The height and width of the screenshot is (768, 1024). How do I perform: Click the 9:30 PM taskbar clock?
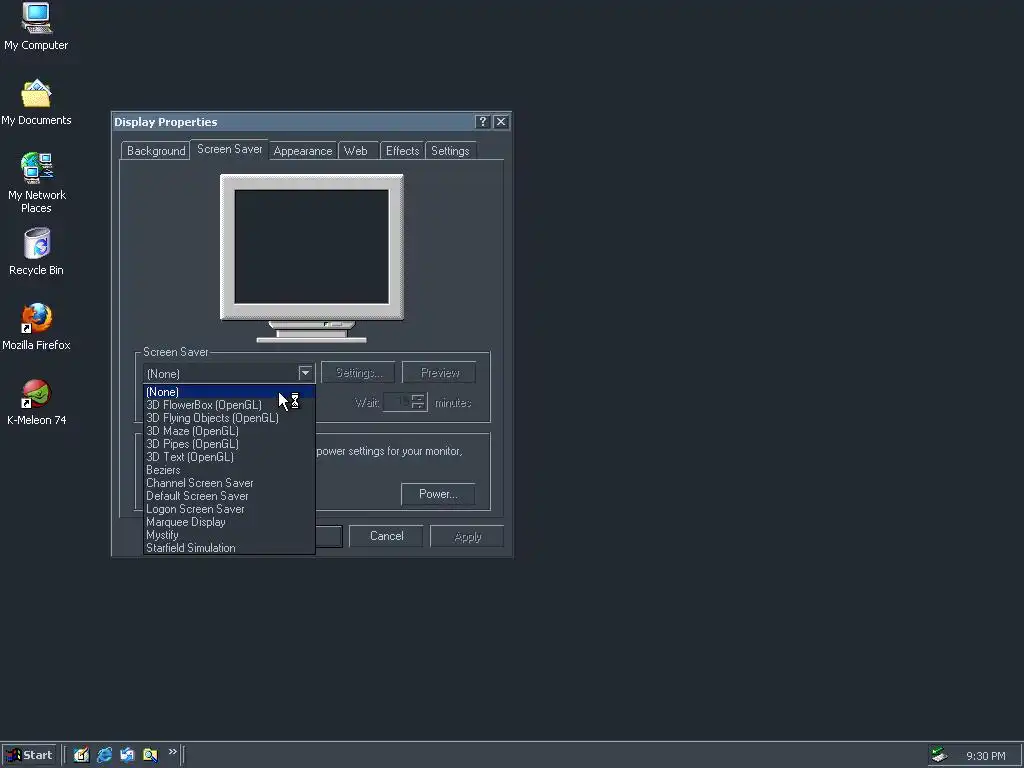[x=985, y=756]
